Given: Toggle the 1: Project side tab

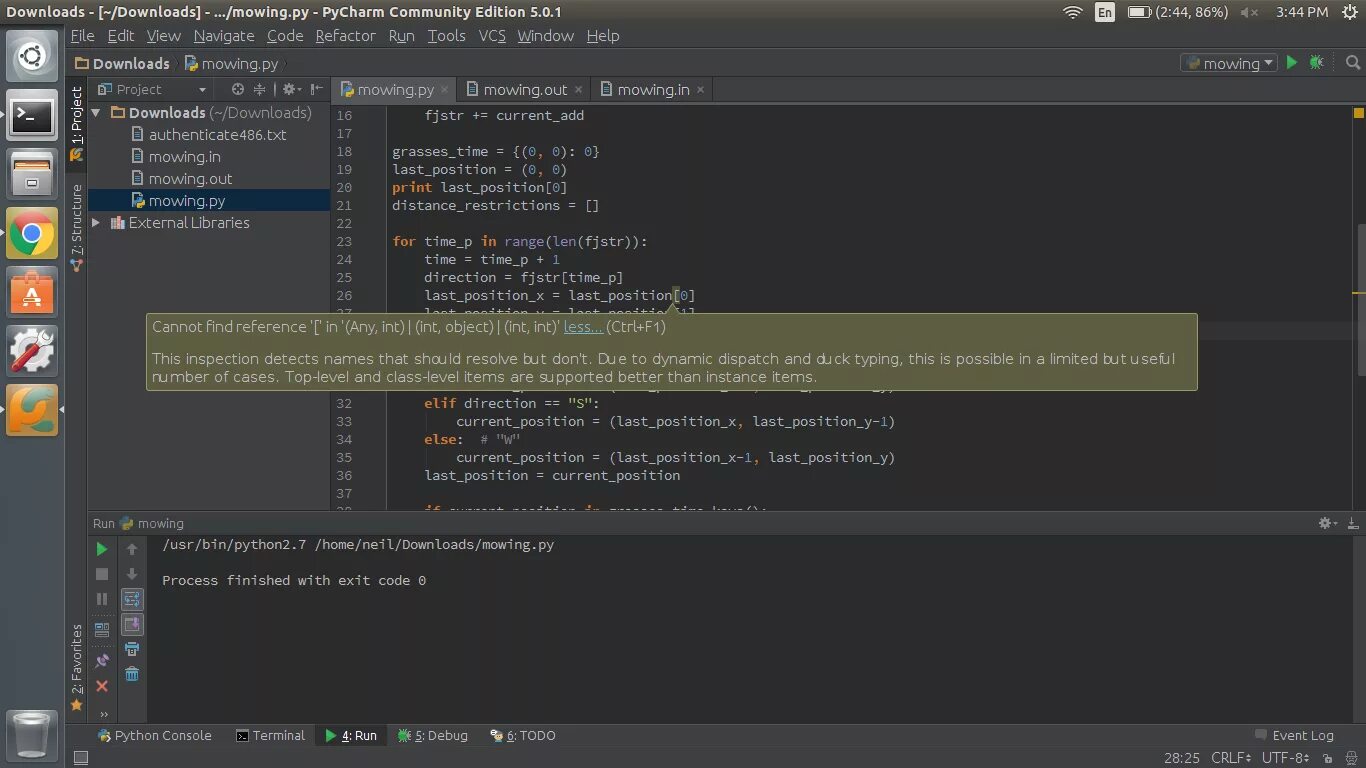Looking at the screenshot, I should coord(76,123).
